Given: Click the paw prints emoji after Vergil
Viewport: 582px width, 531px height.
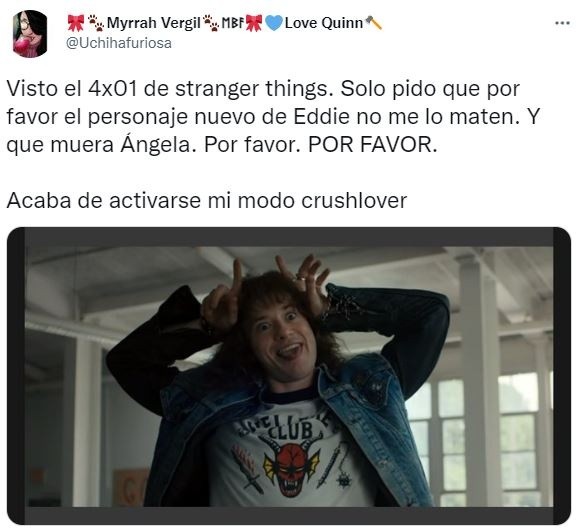Looking at the screenshot, I should (211, 23).
